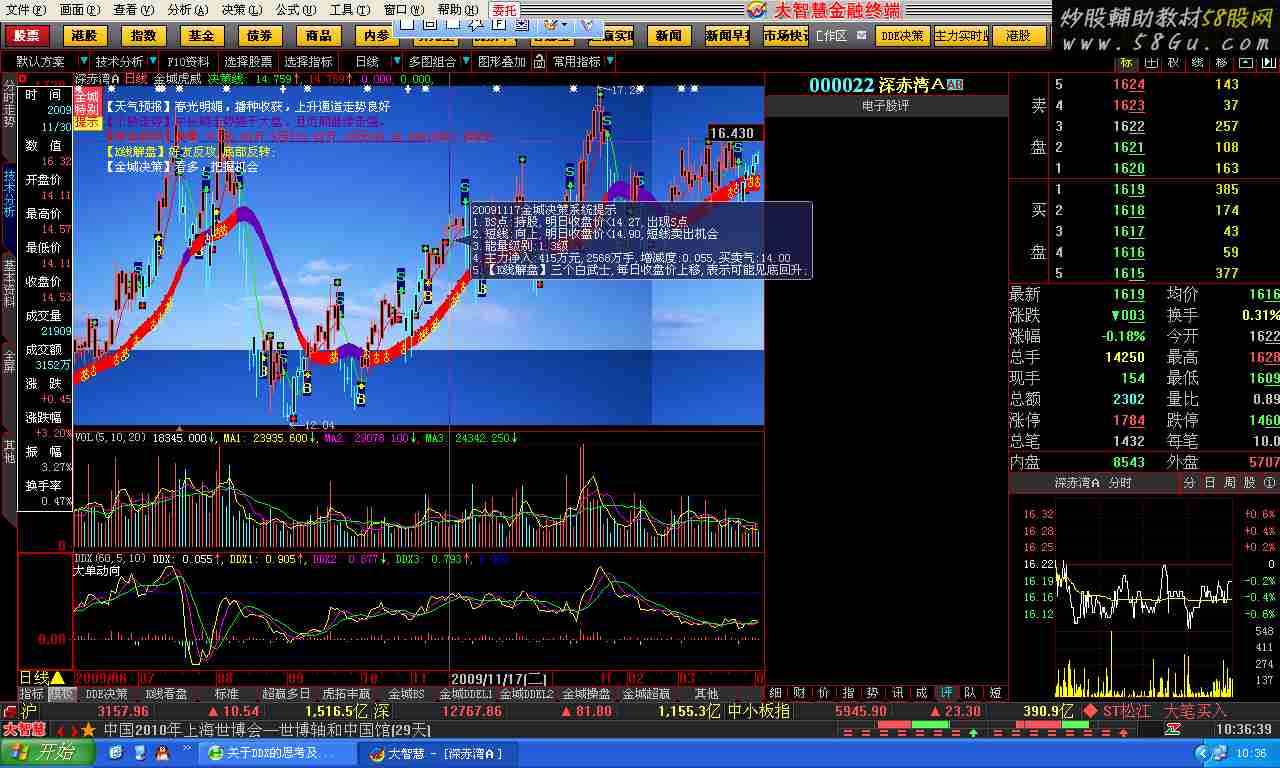Select the 金城BS indicator tab

click(x=407, y=693)
